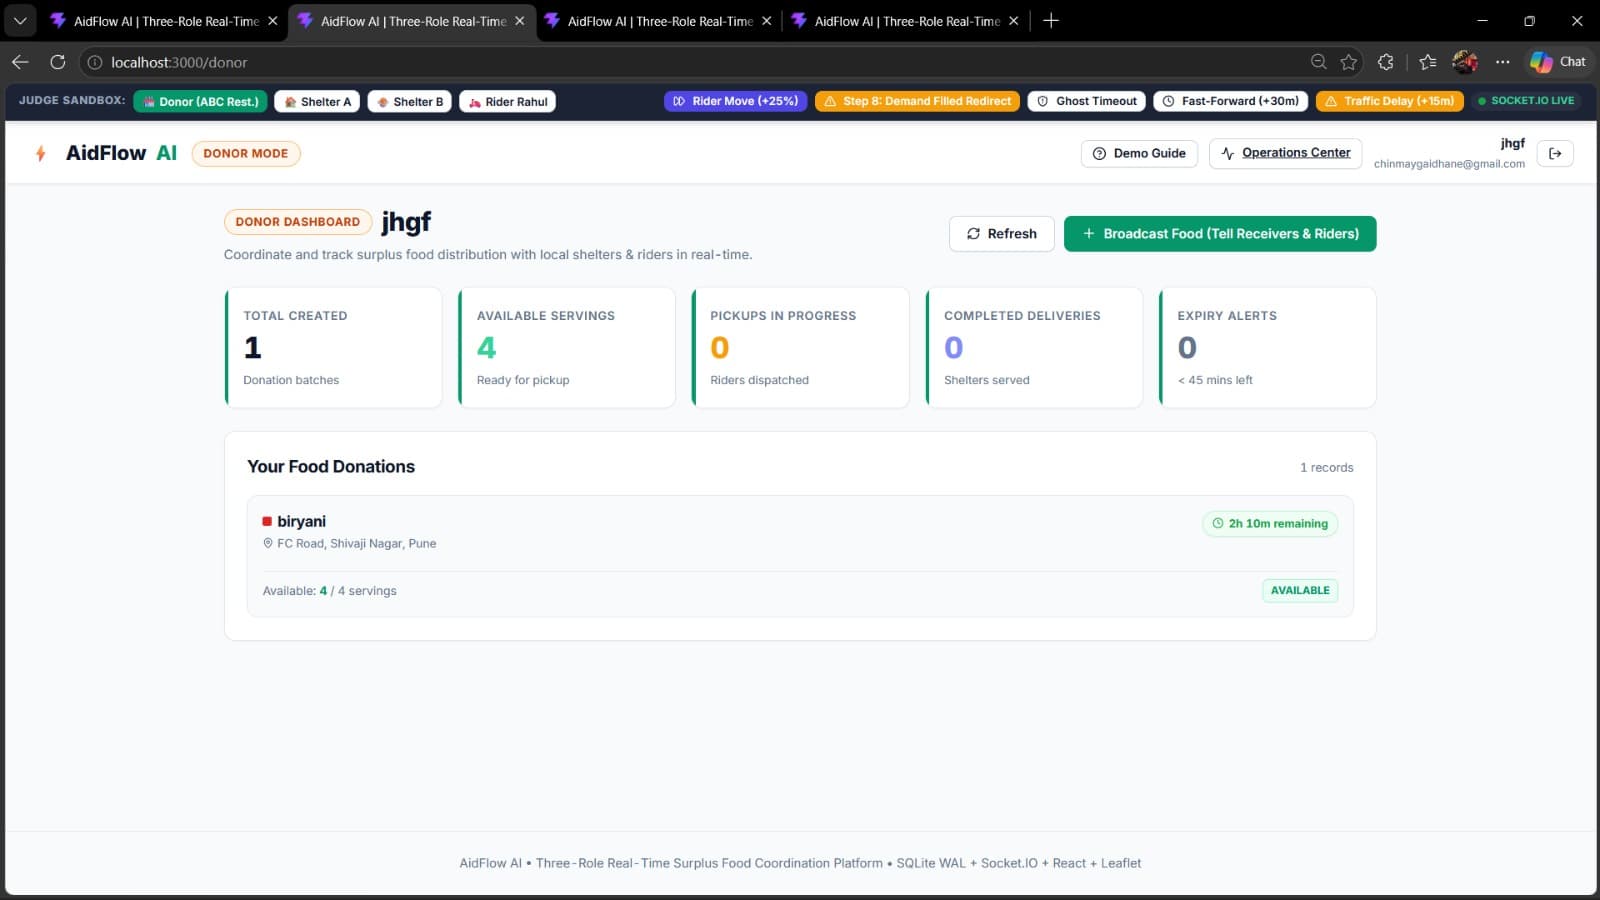Select Donor (ABC Rest.) sandbox role
Screen dimensions: 1600x900
point(201,101)
